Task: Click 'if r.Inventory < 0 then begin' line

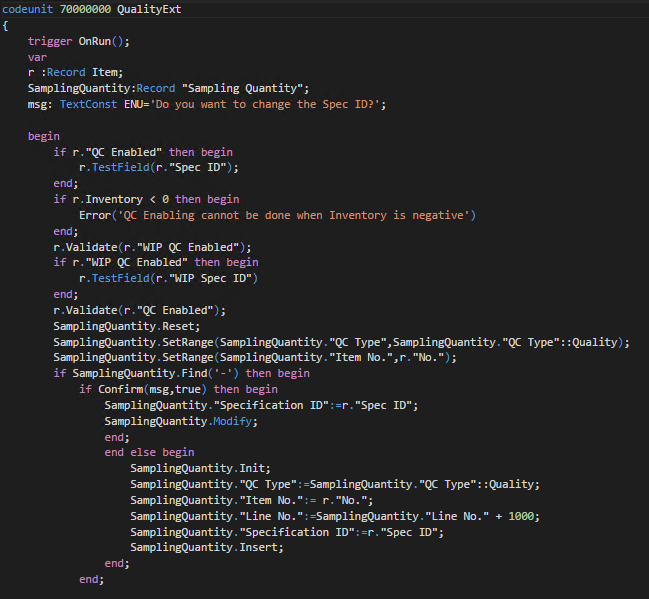Action: click(x=146, y=200)
